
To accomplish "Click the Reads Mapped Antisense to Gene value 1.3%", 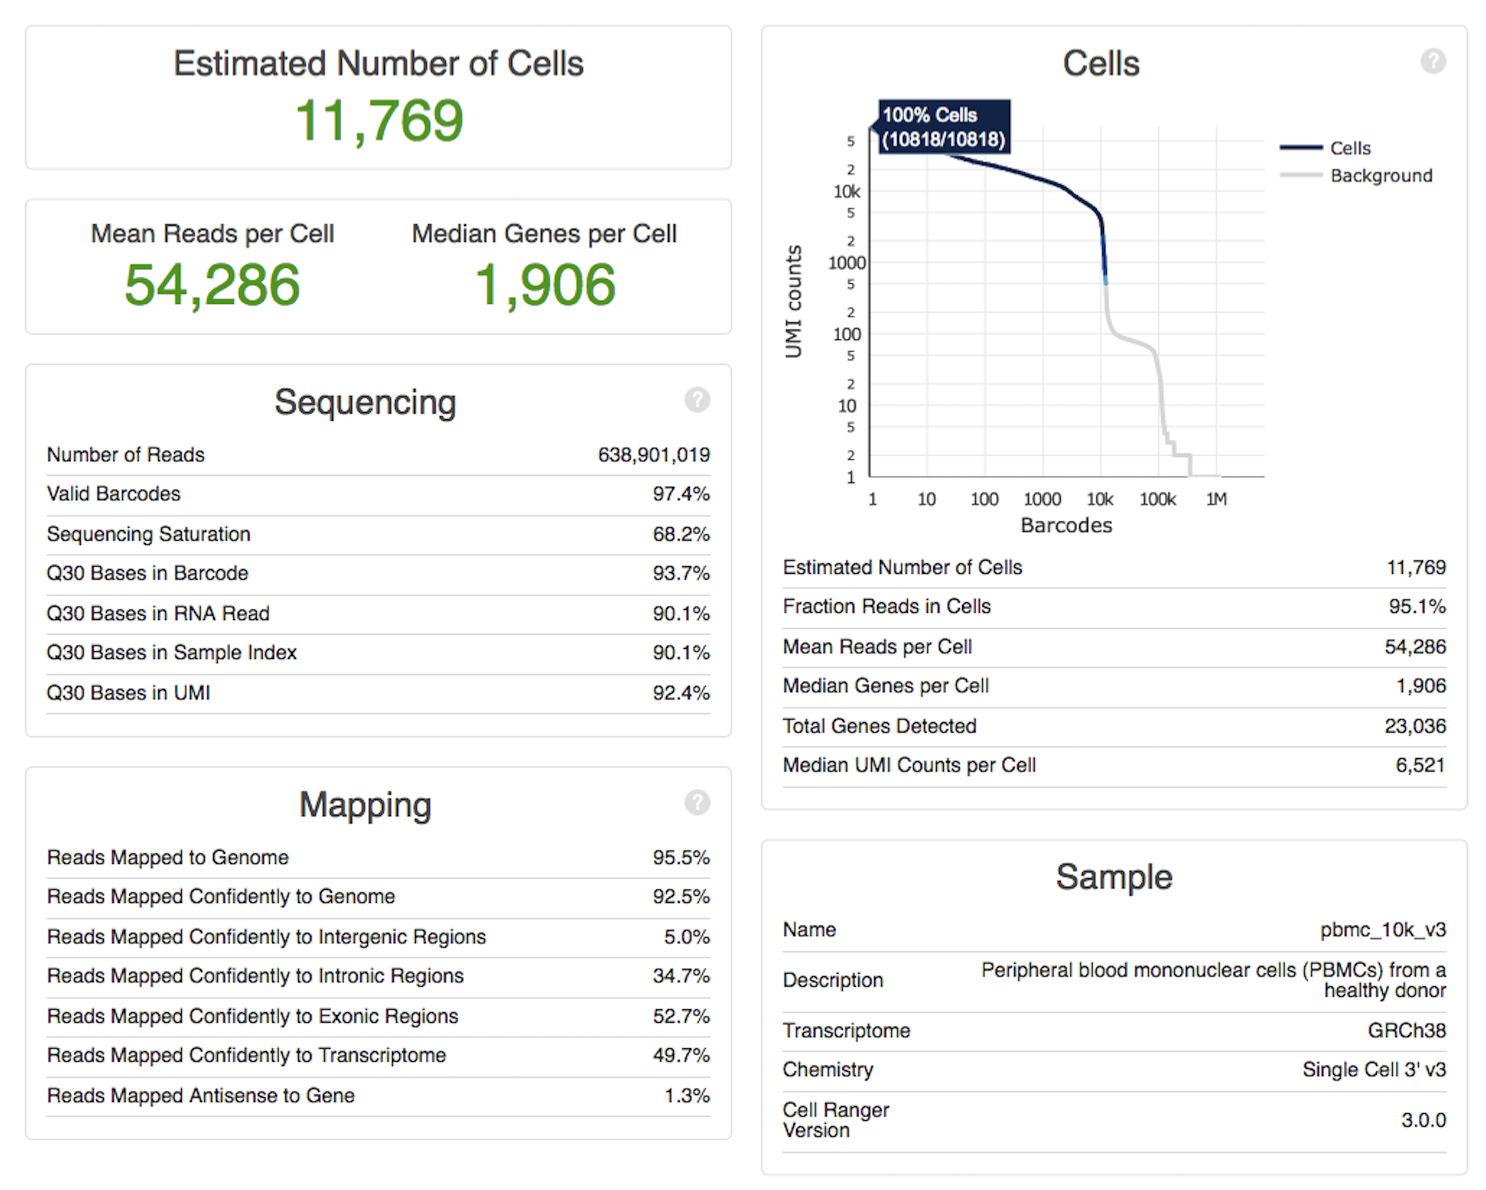I will (x=687, y=1096).
